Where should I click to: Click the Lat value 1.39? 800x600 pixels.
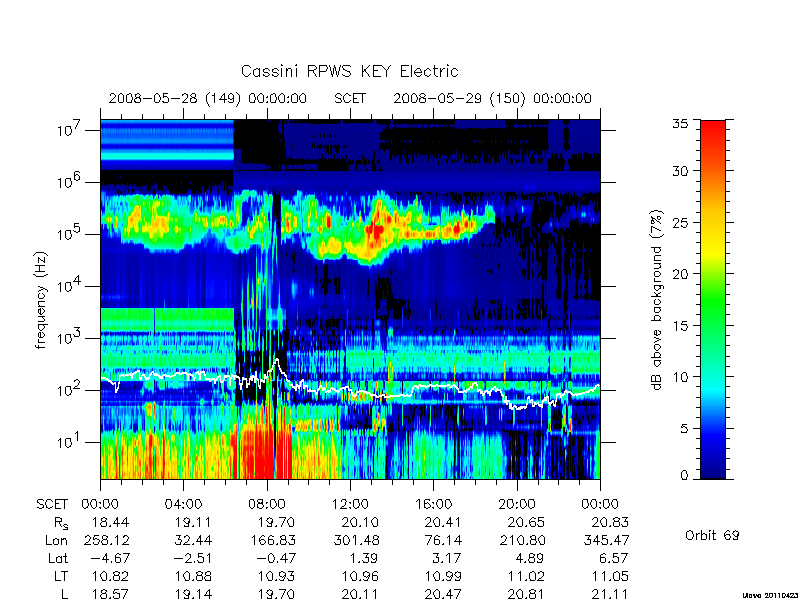[364, 559]
